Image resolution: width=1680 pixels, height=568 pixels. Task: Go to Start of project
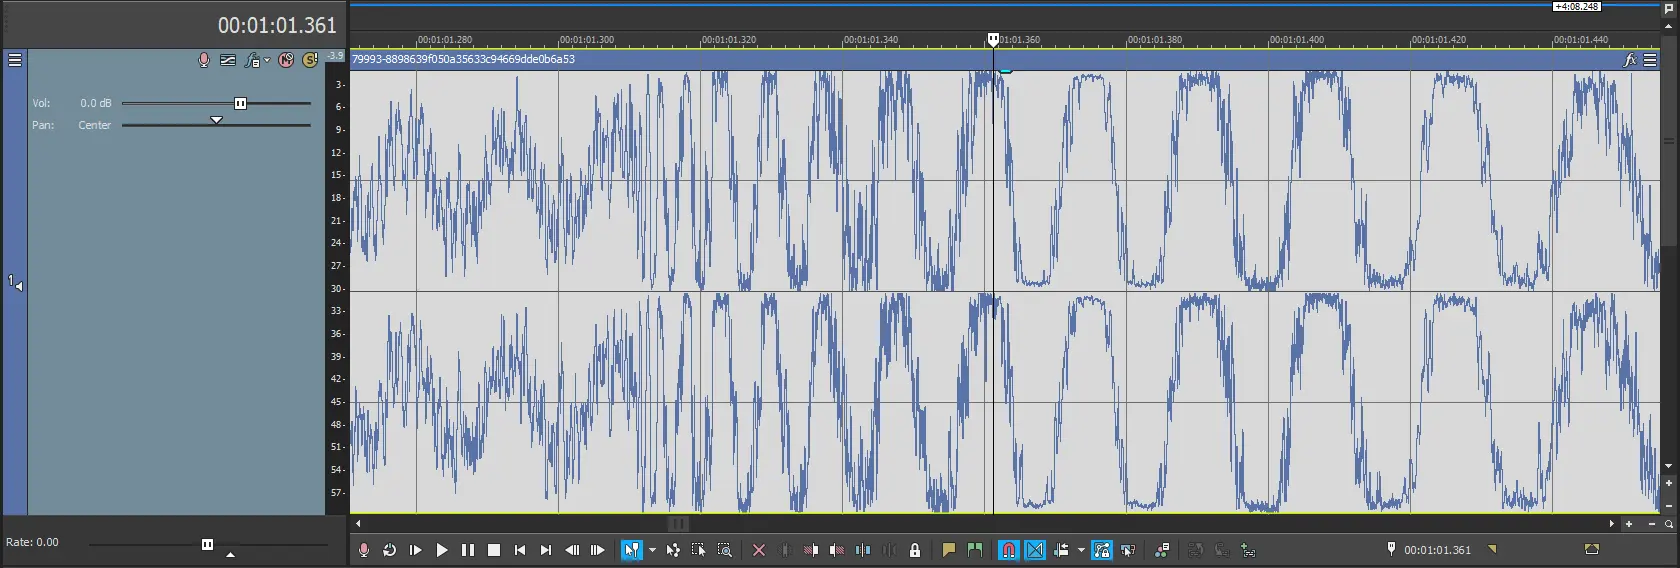coord(519,550)
